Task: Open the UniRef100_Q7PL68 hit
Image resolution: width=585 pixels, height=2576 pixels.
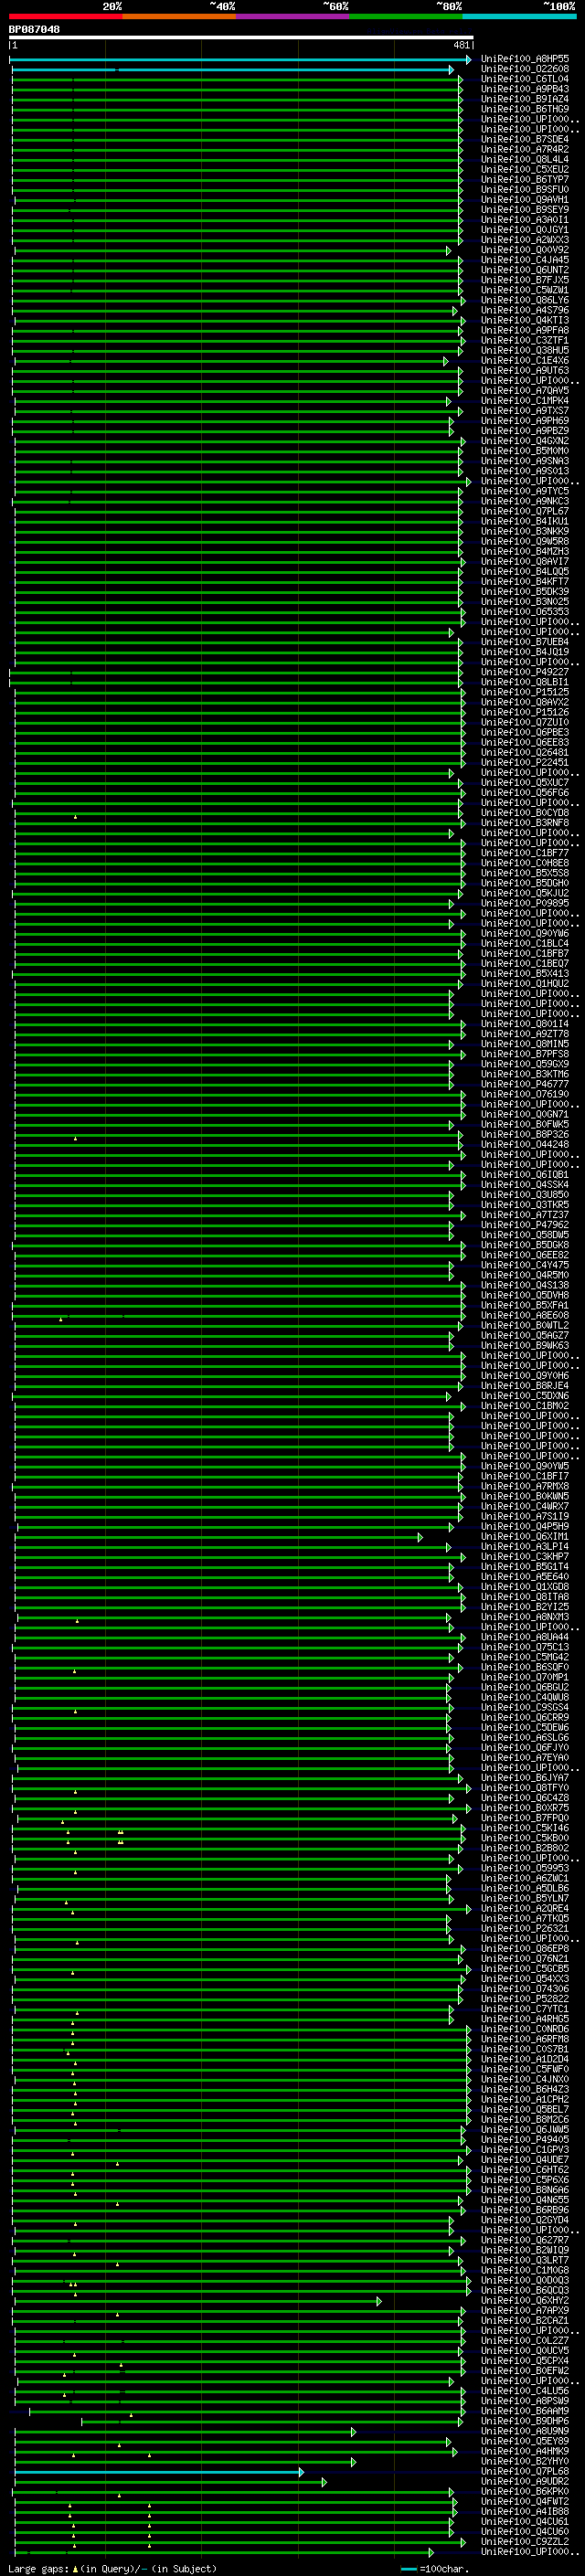Action: (x=525, y=2471)
